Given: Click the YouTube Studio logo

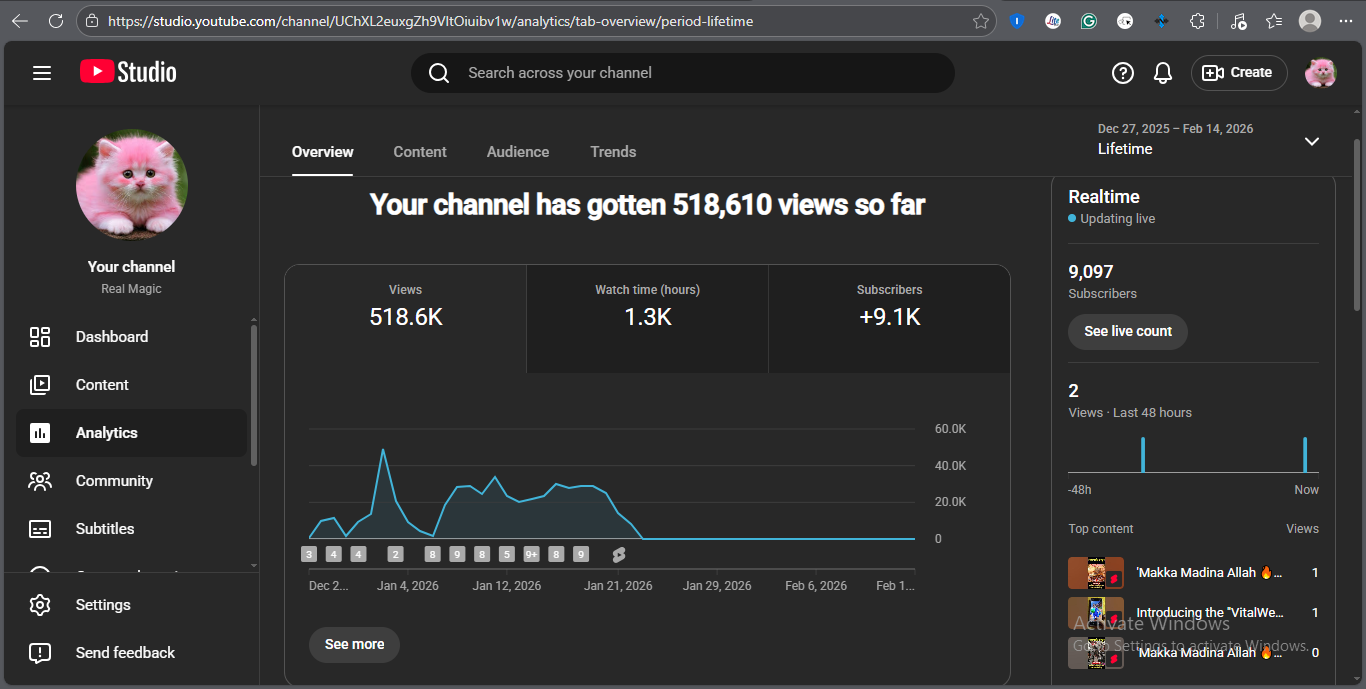Looking at the screenshot, I should click(x=128, y=72).
